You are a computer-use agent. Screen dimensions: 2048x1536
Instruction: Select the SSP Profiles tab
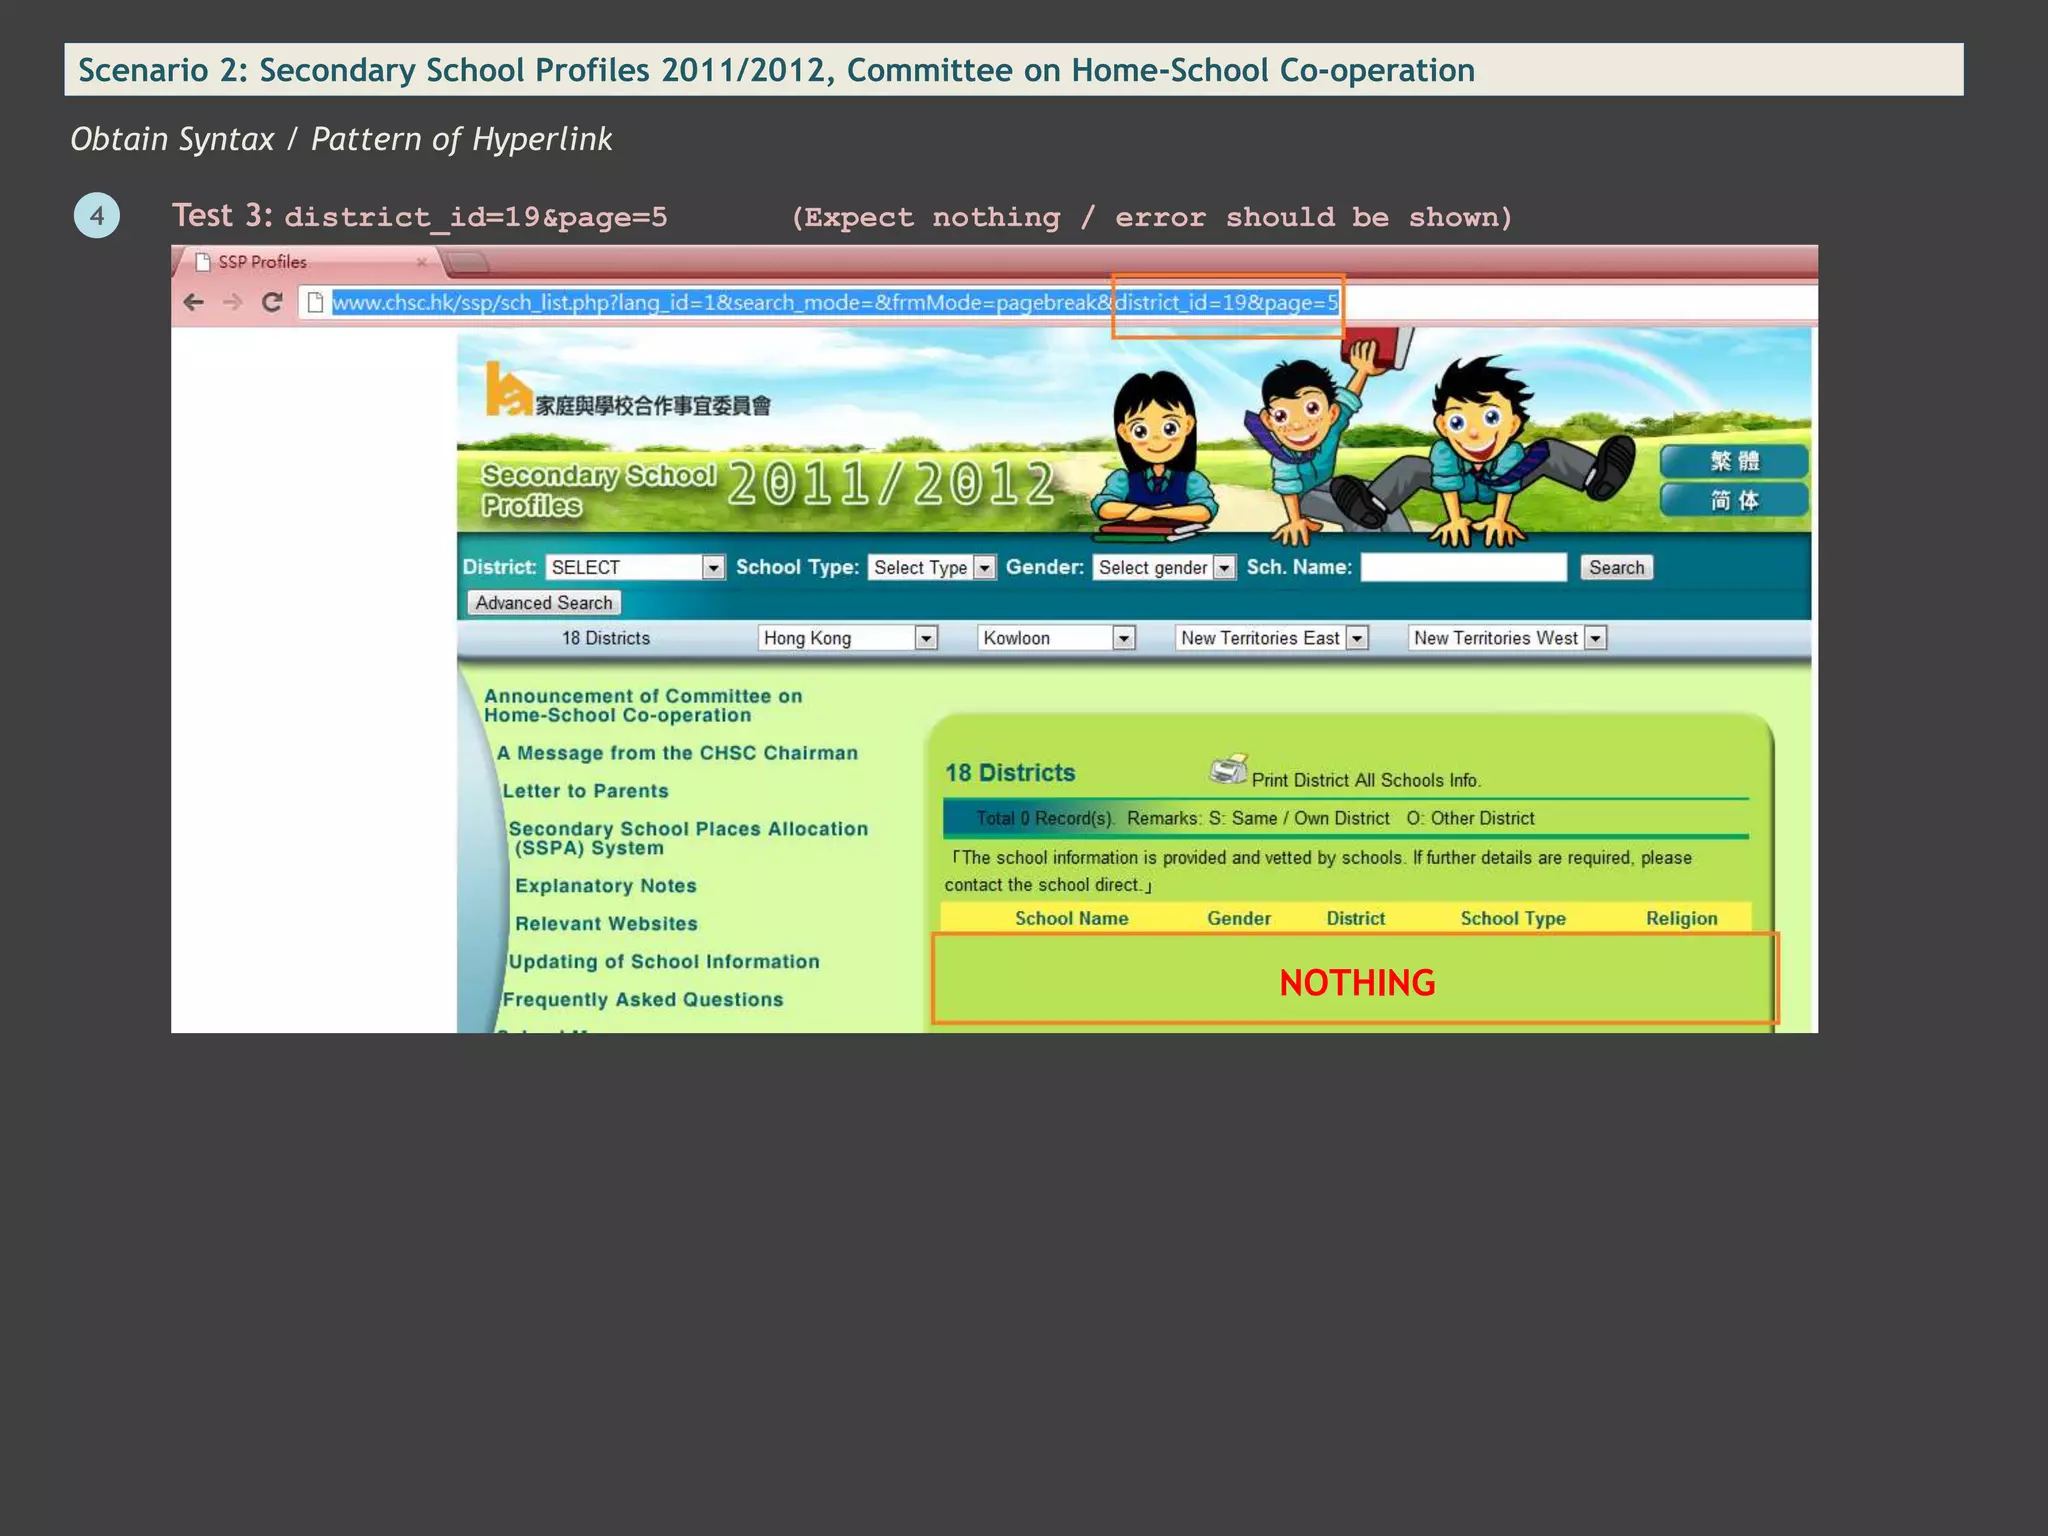coord(310,262)
